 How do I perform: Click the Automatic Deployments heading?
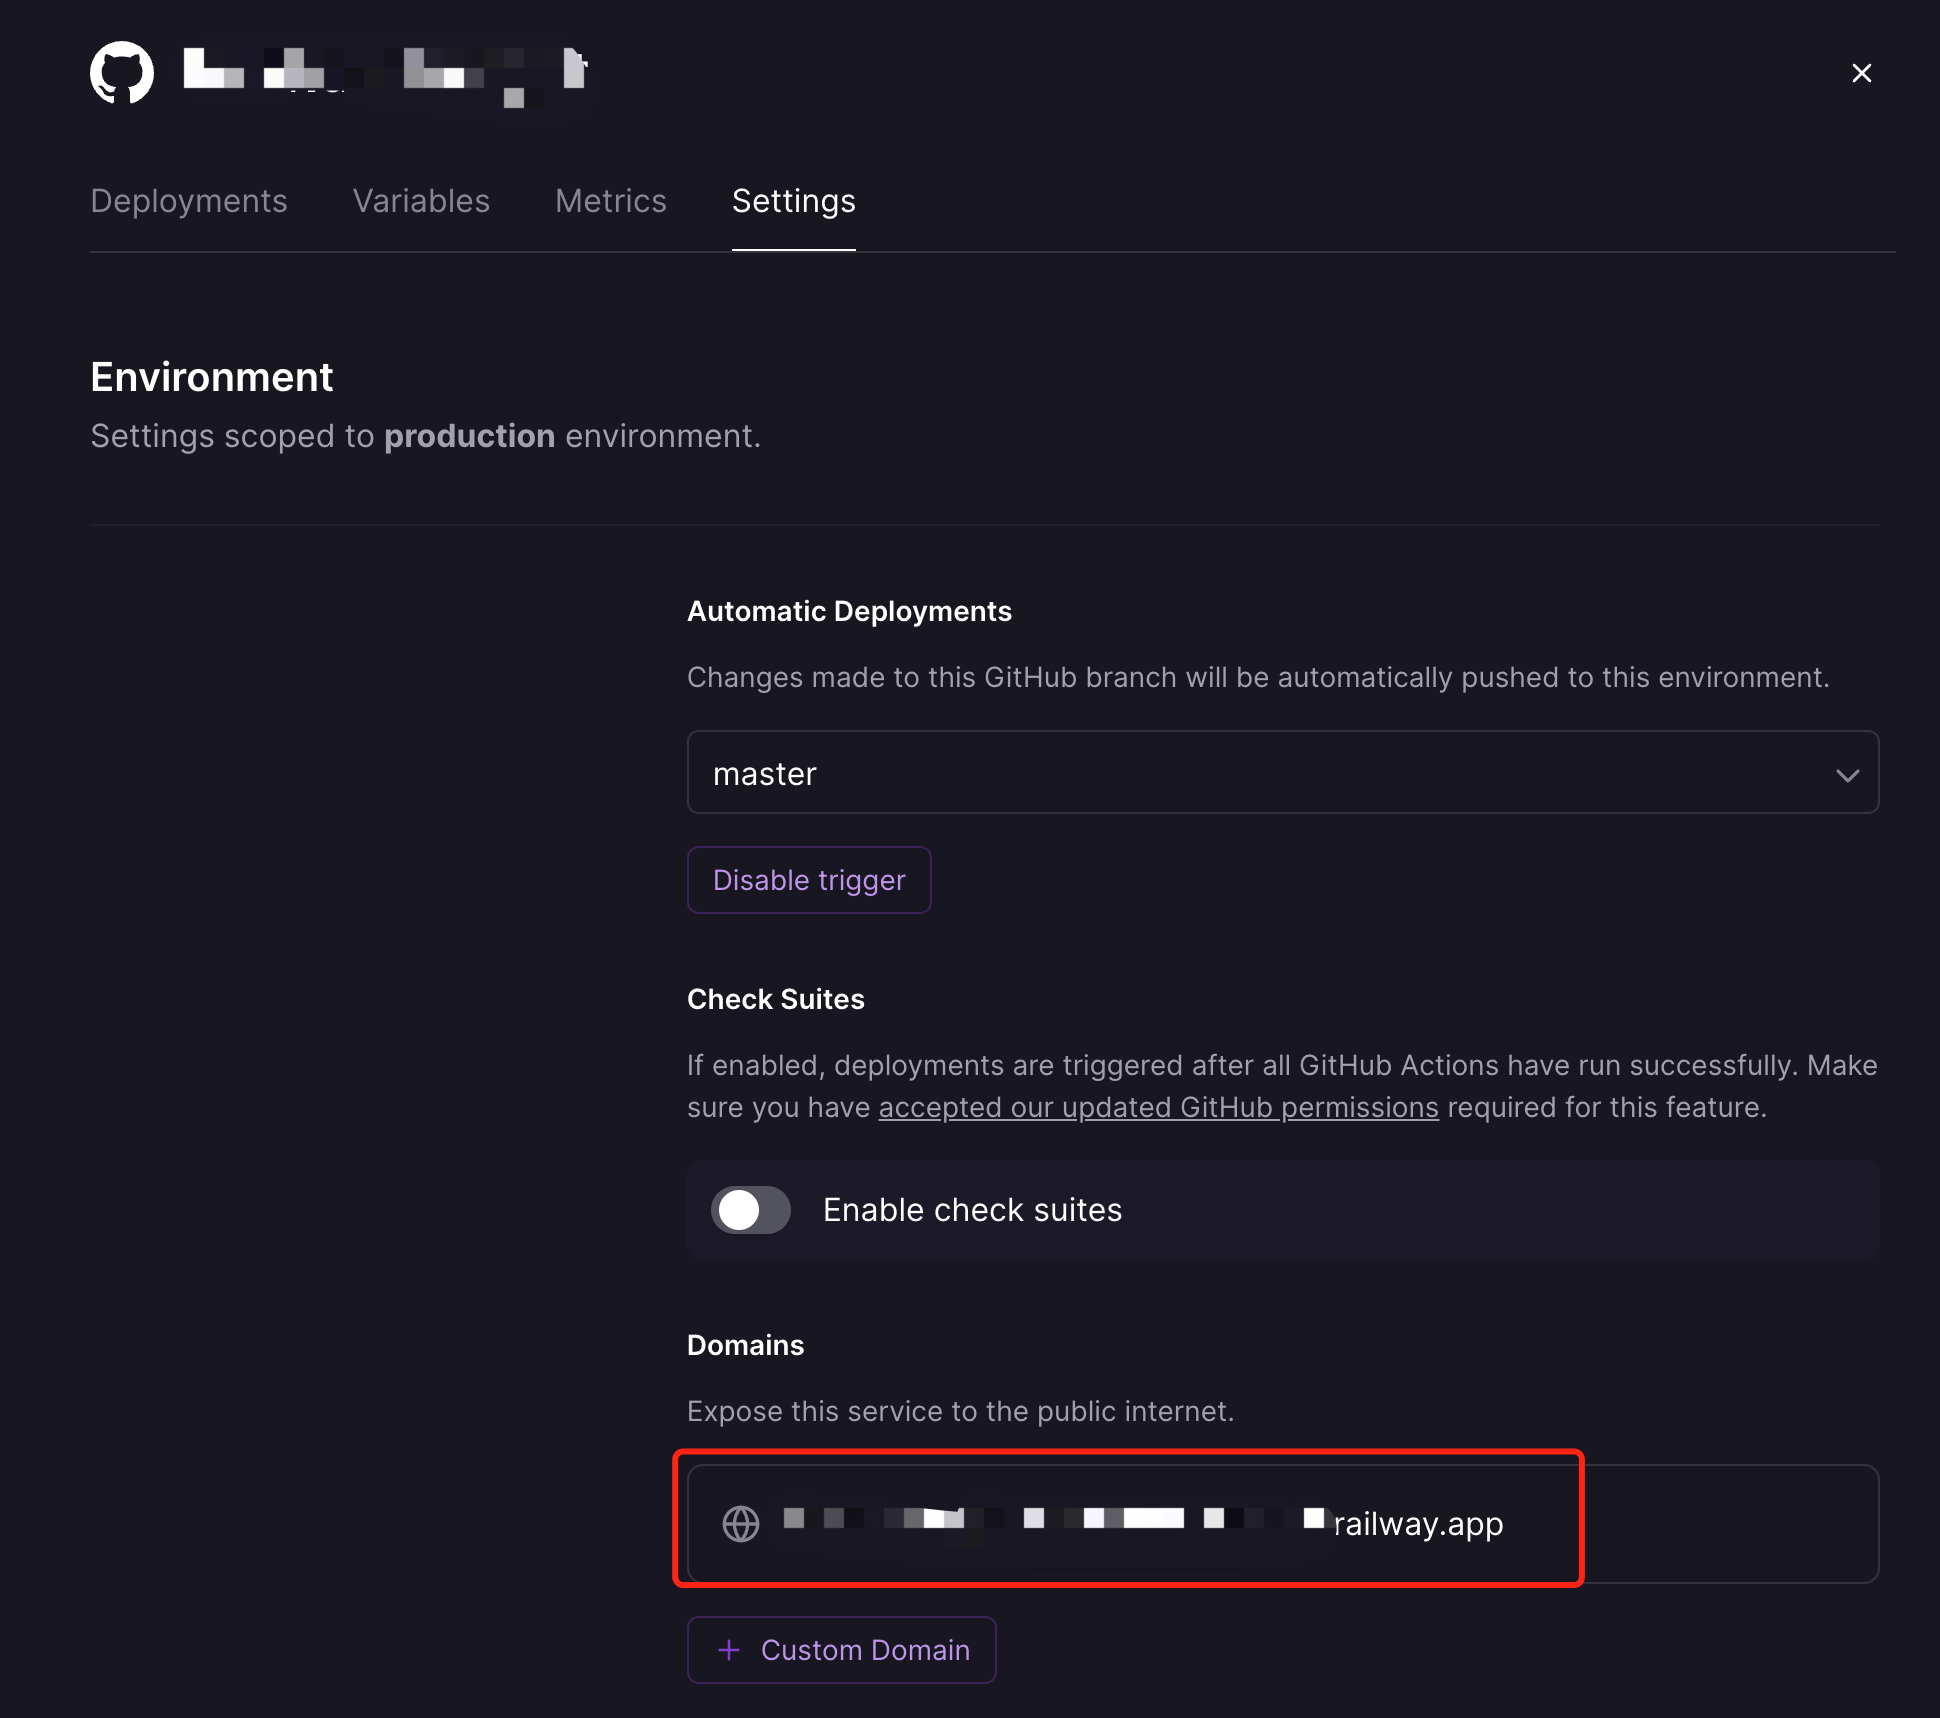coord(849,611)
